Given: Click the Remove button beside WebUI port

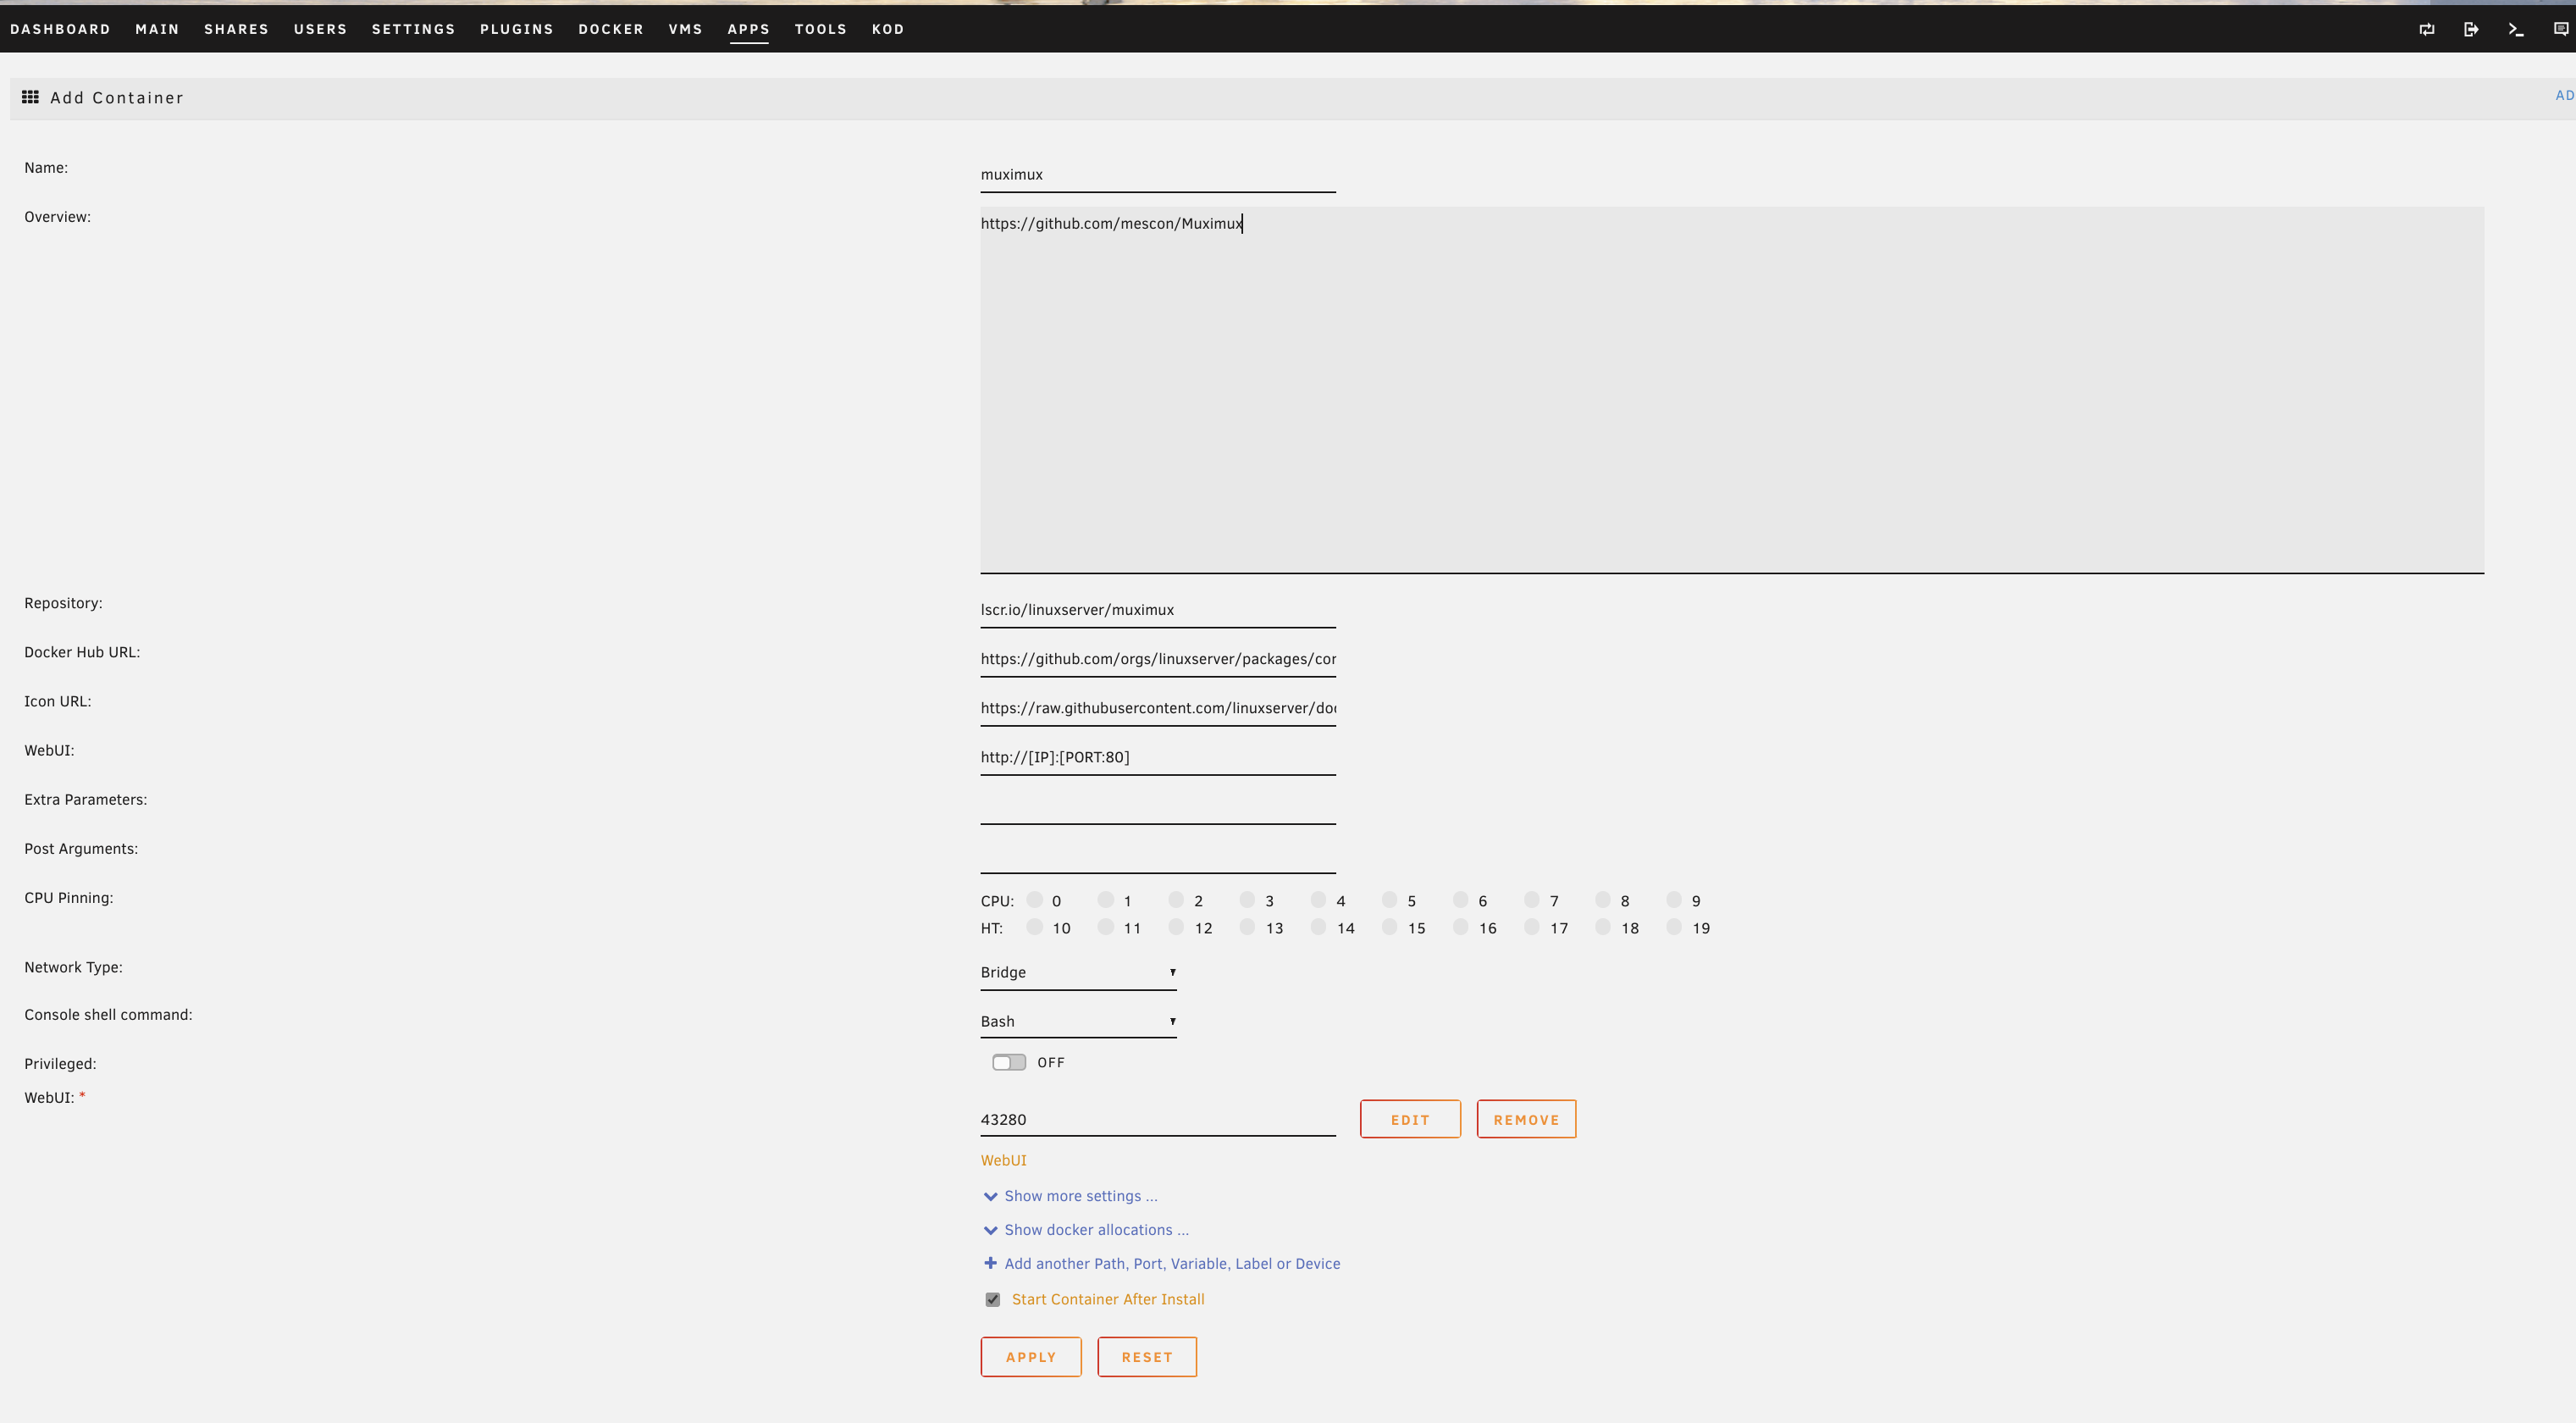Looking at the screenshot, I should click(1525, 1119).
